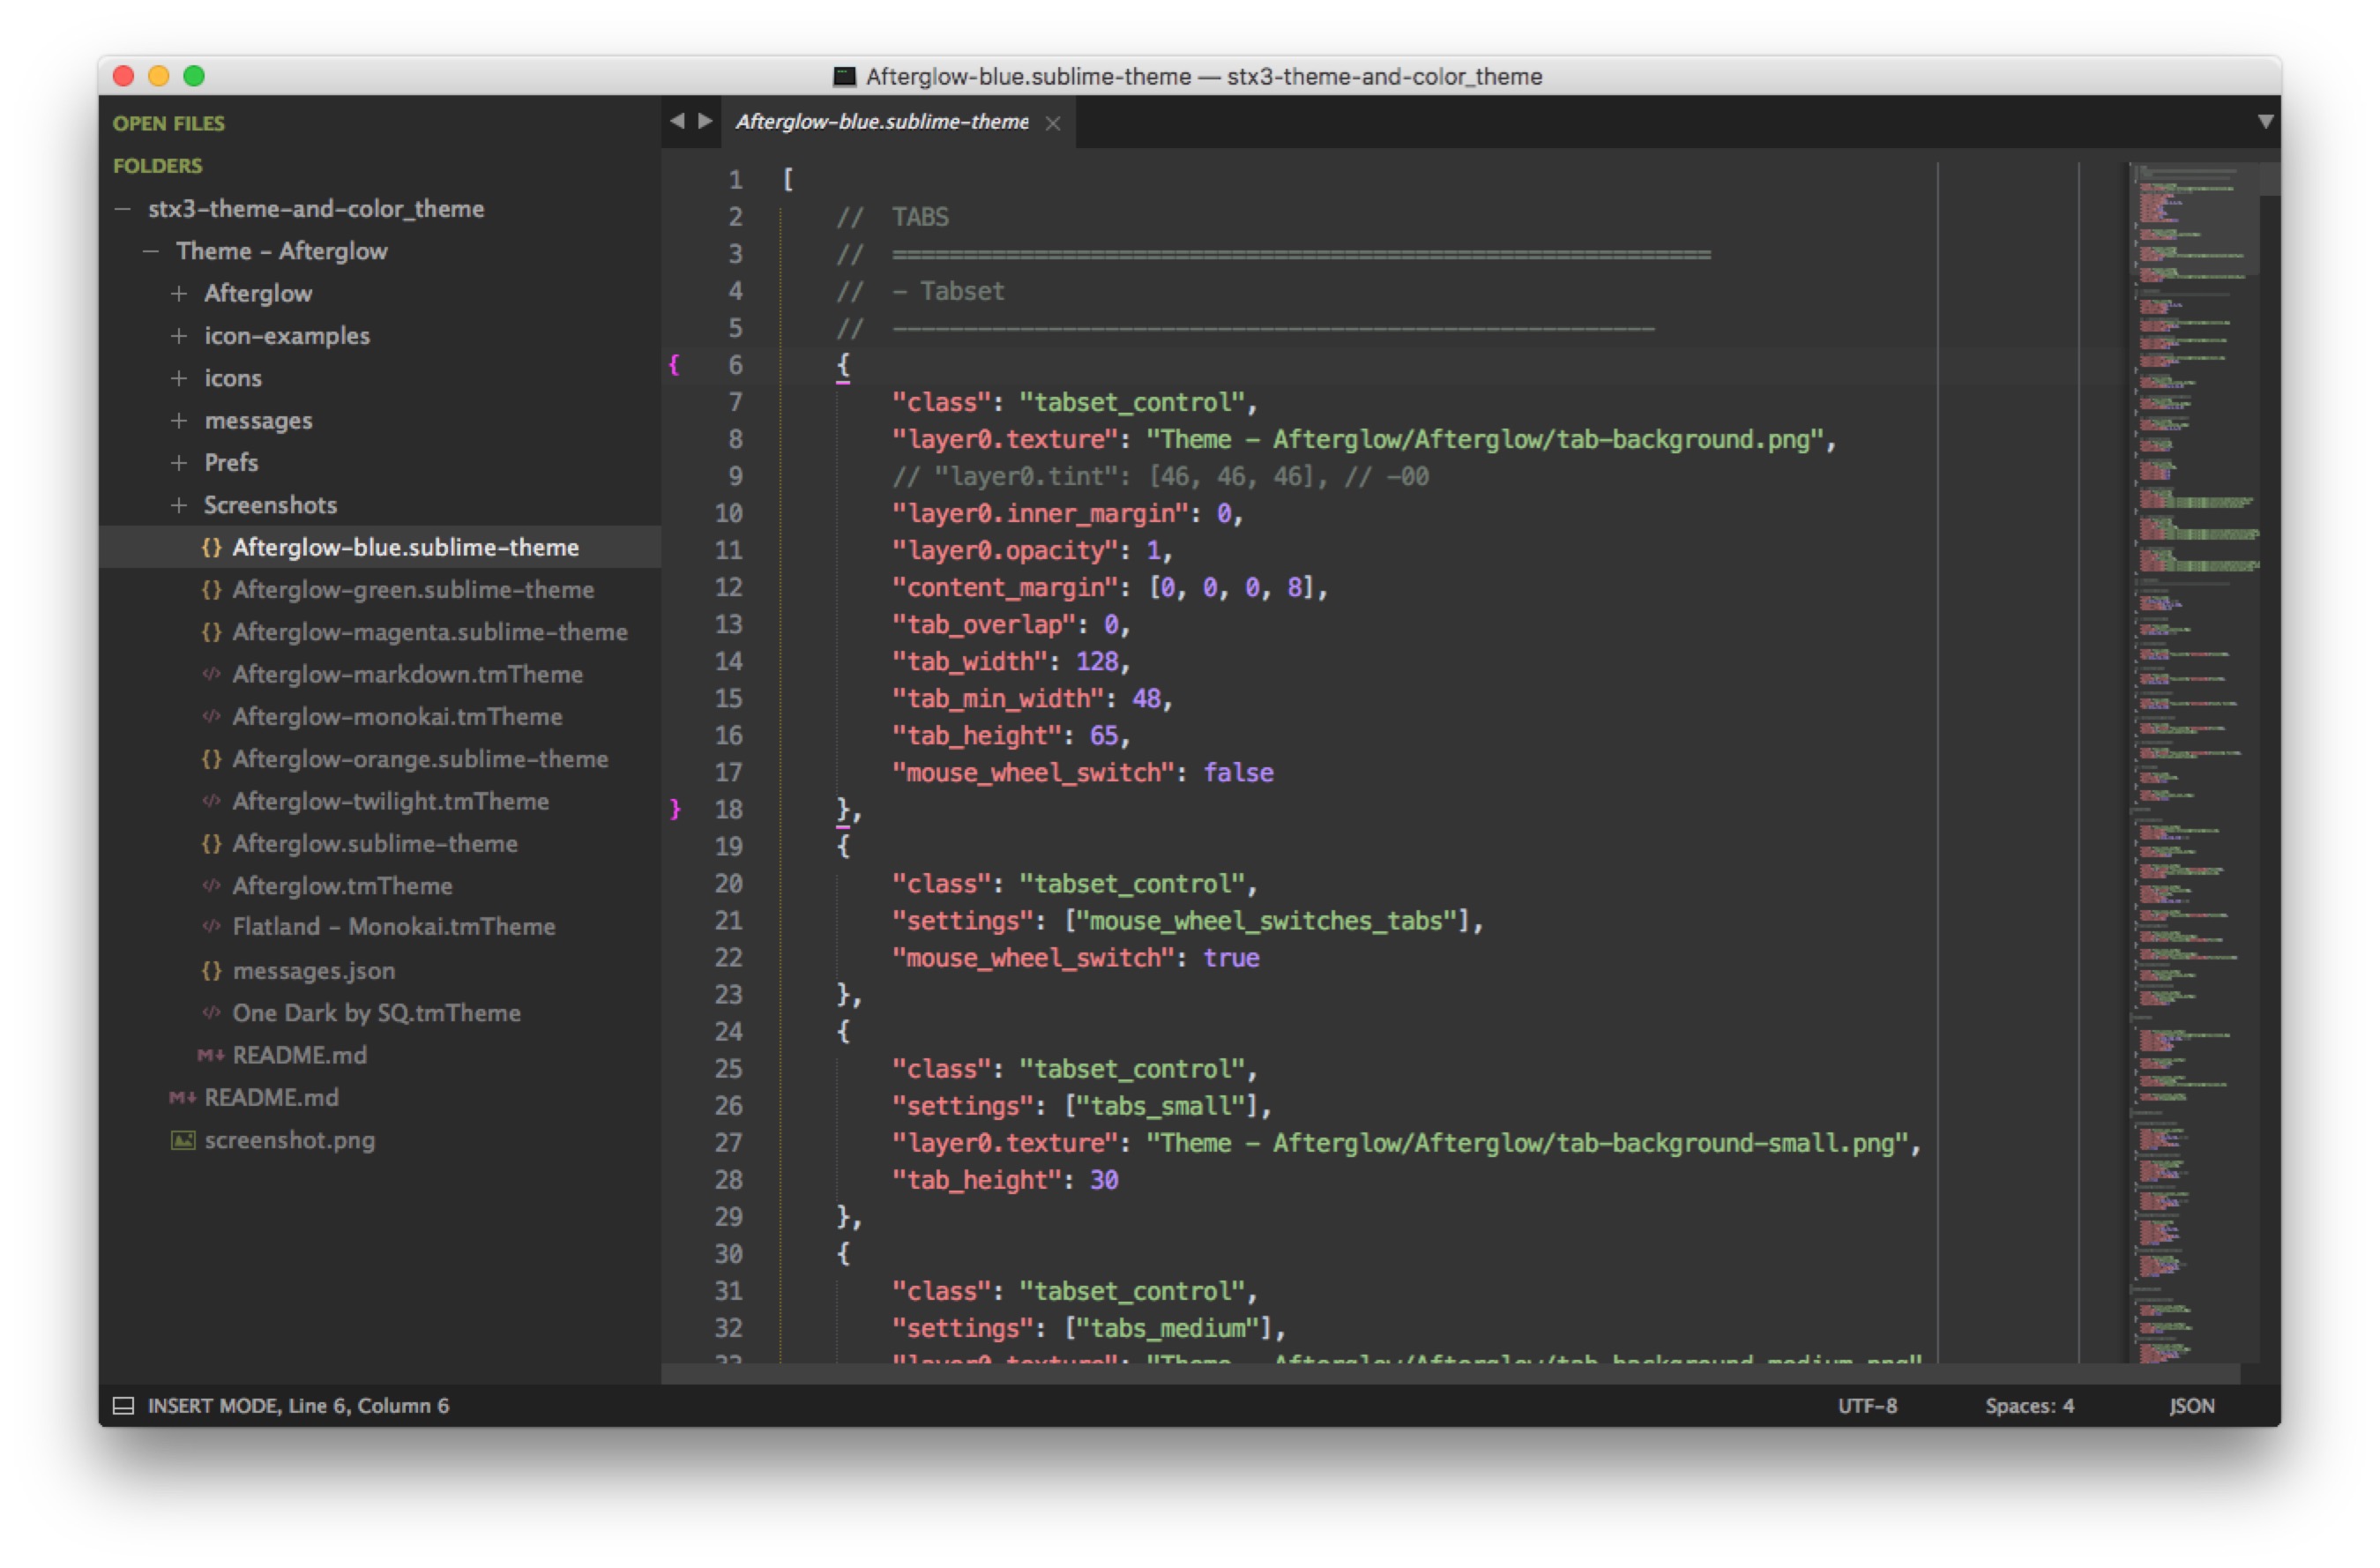Image resolution: width=2380 pixels, height=1568 pixels.
Task: Click the INSERT MODE line and column status
Action: [x=298, y=1406]
